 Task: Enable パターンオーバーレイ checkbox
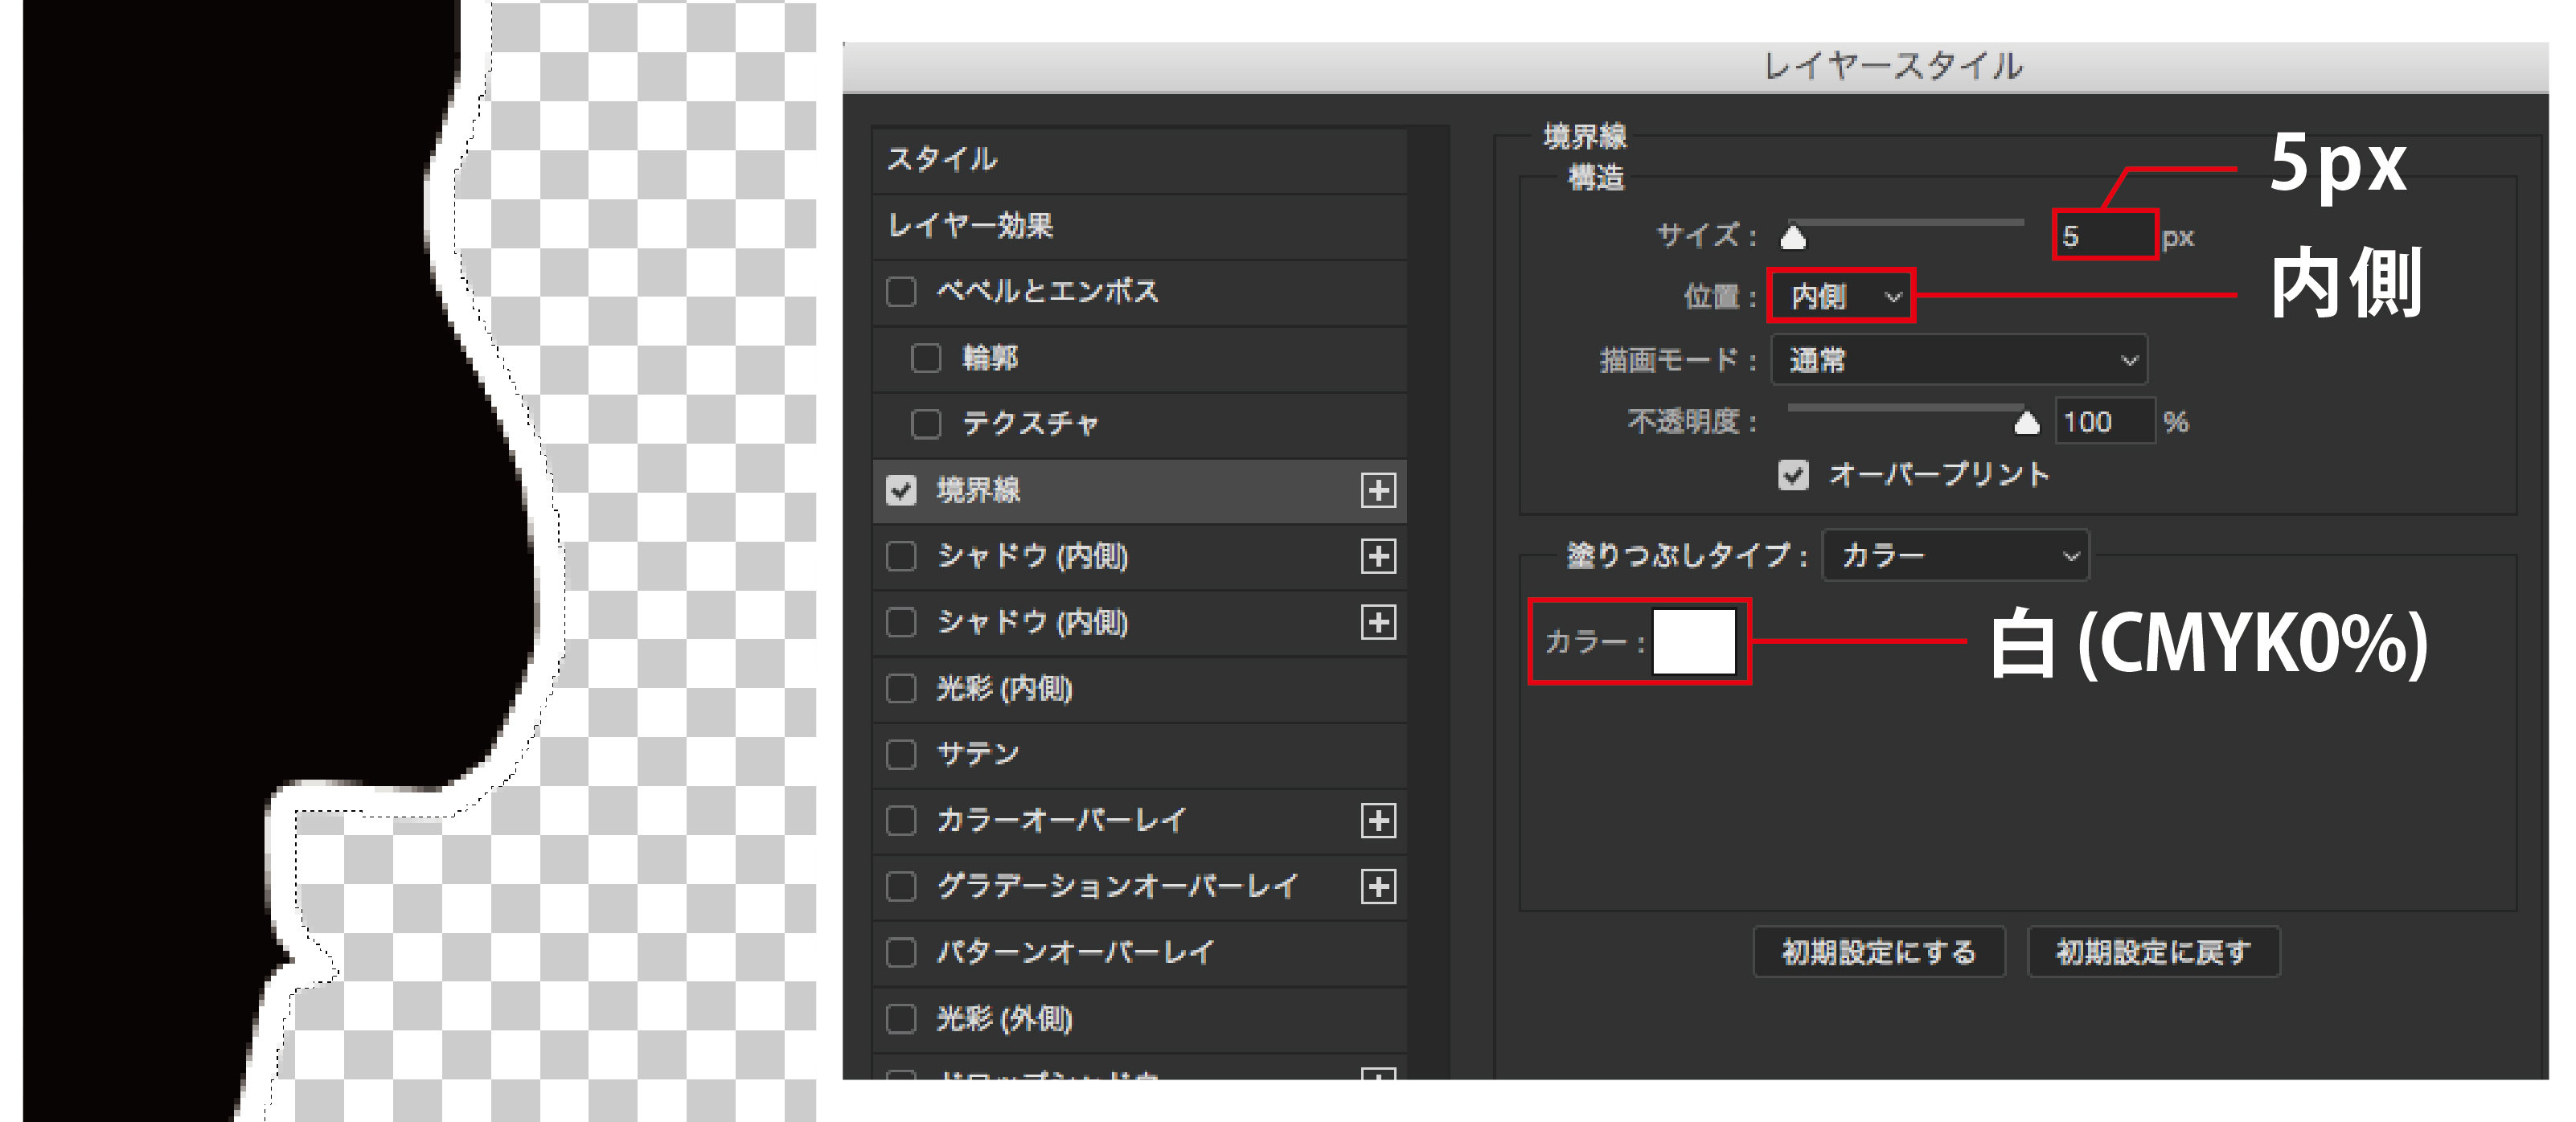(901, 953)
